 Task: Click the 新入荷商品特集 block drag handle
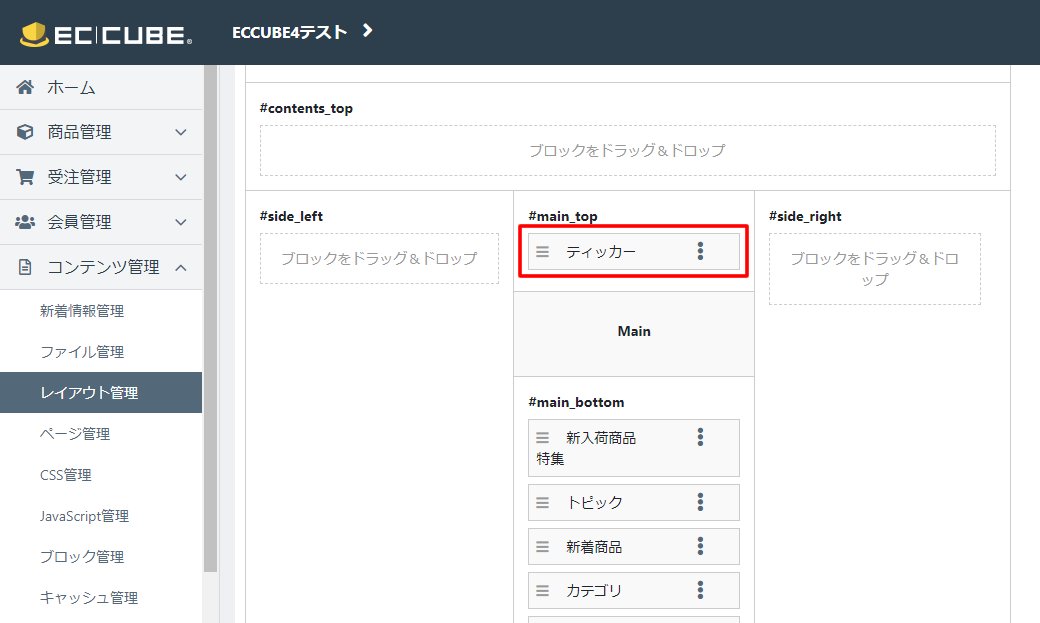pos(543,438)
